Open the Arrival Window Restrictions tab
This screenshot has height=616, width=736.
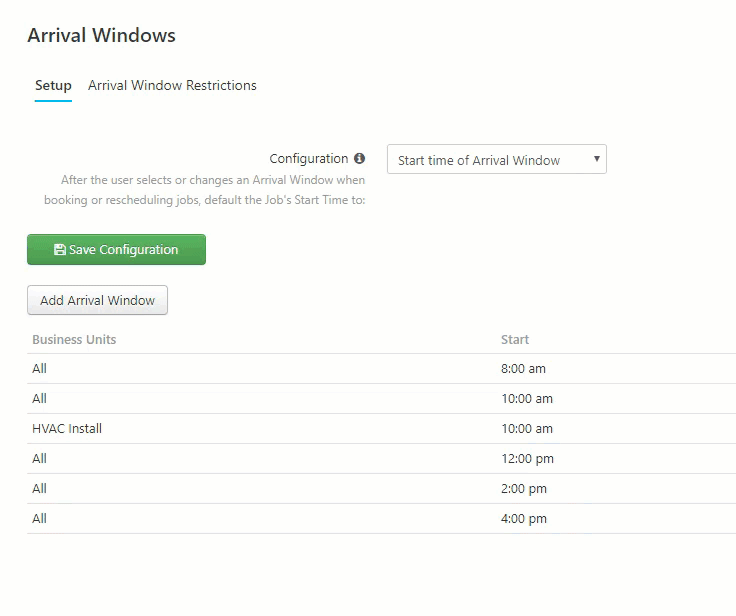(172, 85)
